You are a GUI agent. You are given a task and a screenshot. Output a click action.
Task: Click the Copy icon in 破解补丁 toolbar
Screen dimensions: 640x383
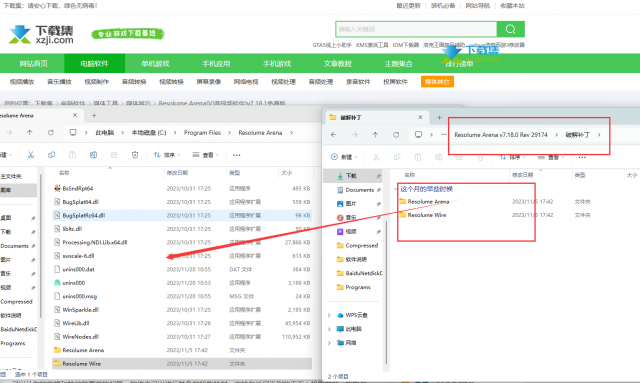397,157
